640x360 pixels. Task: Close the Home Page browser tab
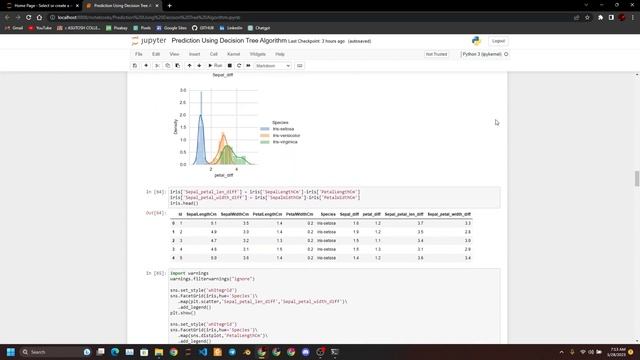click(77, 6)
